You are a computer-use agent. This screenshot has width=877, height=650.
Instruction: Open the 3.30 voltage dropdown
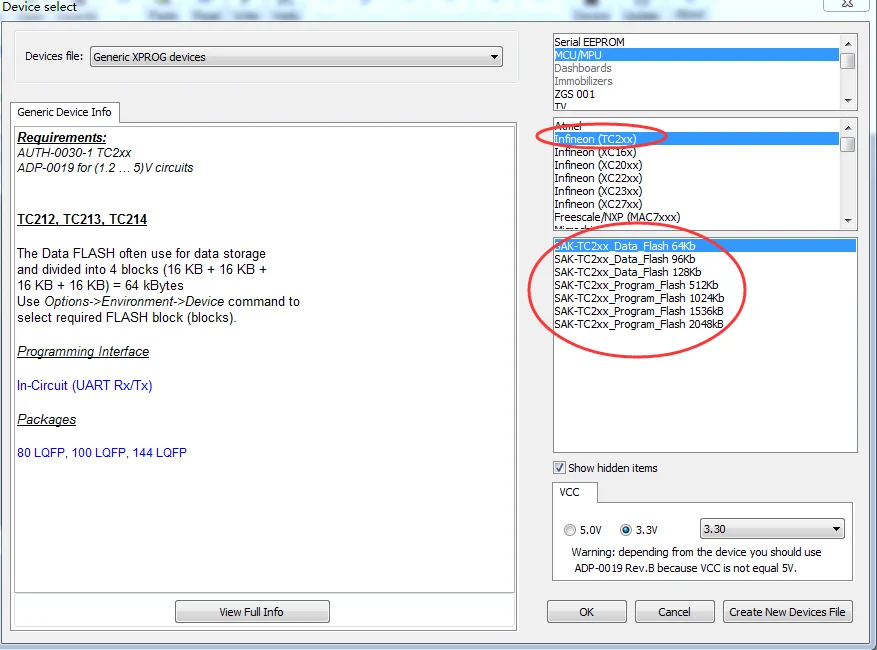(x=772, y=529)
